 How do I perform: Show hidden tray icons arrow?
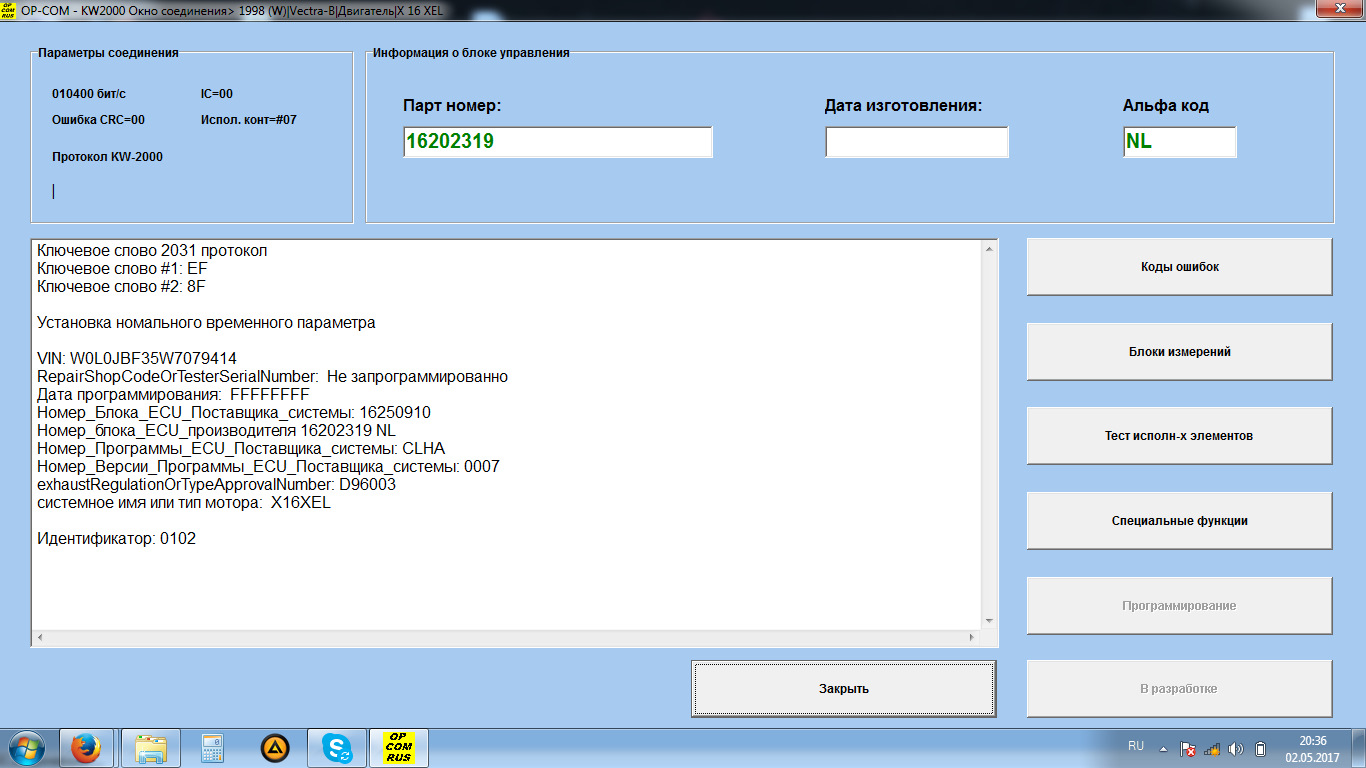click(x=1163, y=748)
